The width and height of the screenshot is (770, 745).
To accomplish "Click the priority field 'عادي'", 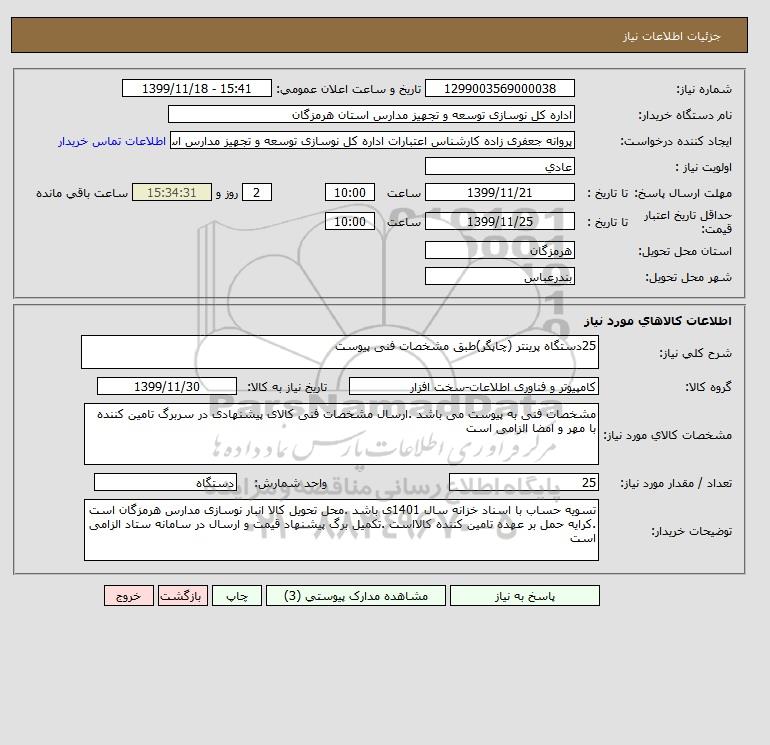I will coord(499,166).
